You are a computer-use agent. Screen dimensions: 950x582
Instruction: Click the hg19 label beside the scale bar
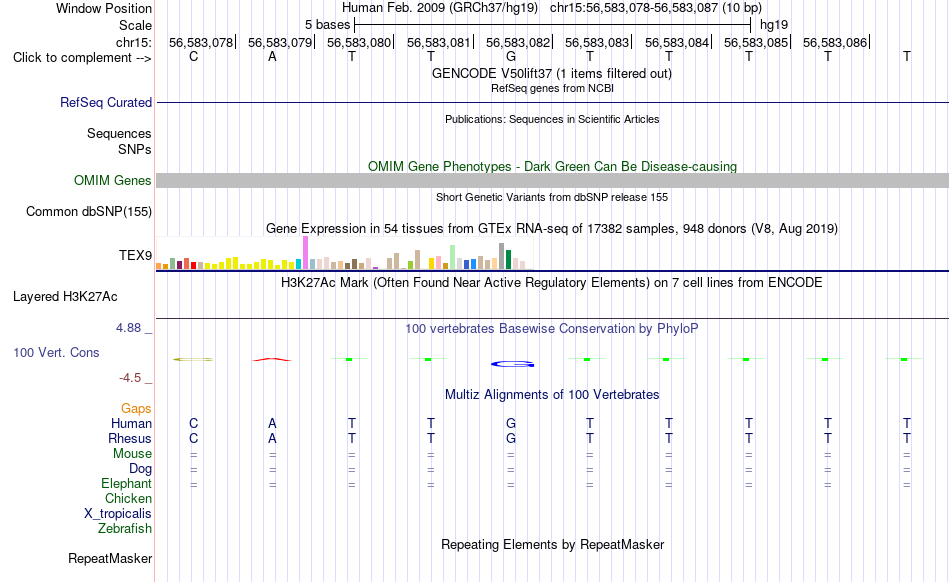tap(774, 25)
